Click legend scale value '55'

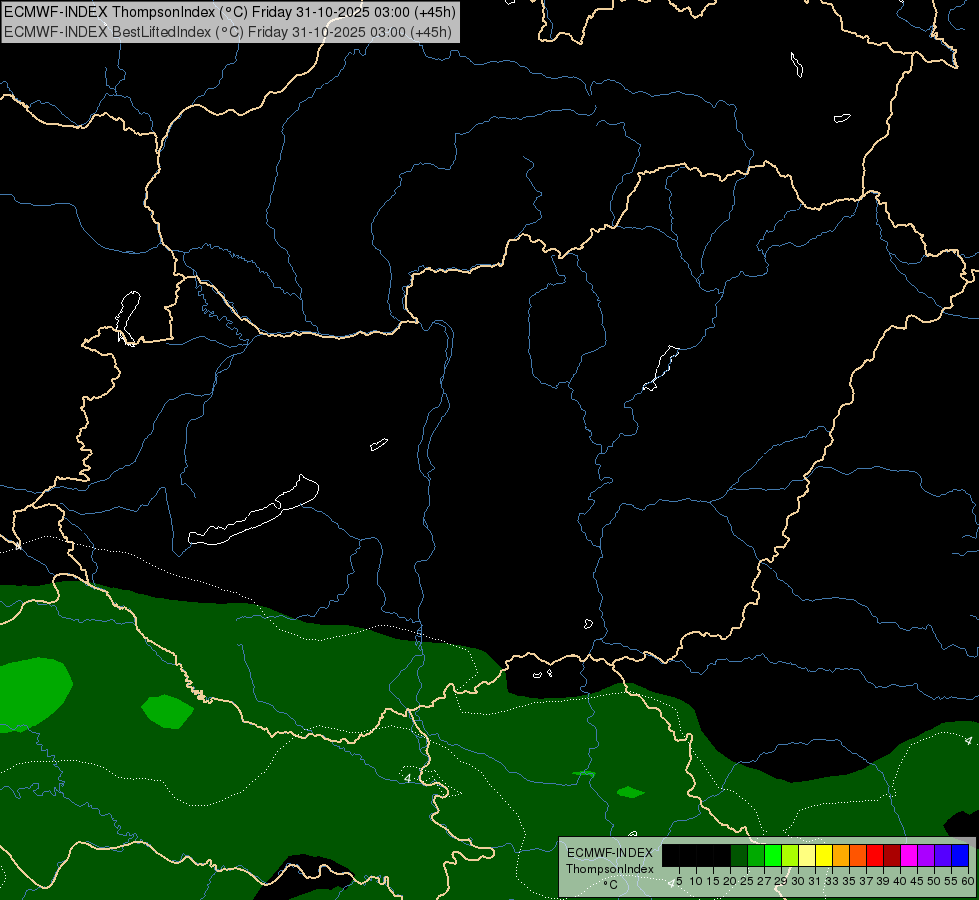pos(951,881)
